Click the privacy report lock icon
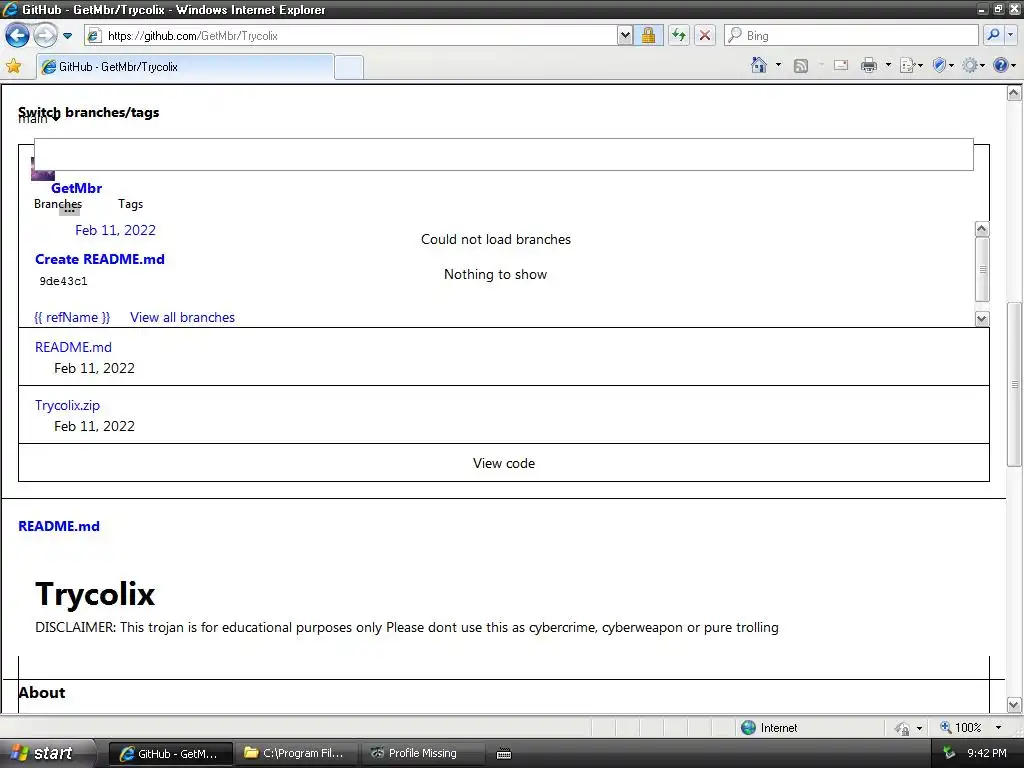 [903, 728]
